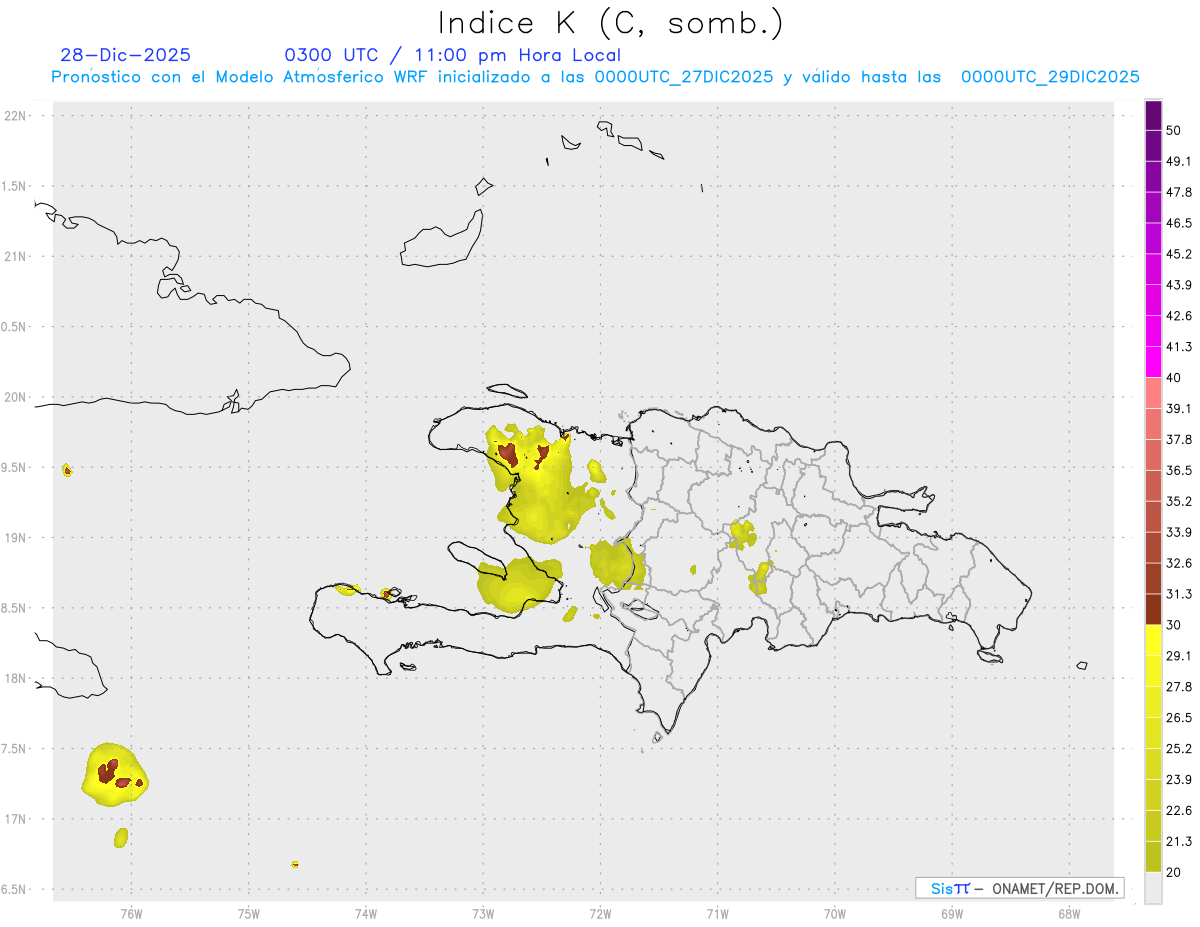Screen dimensions: 1200x927
Task: Click the colorbar value "36.5"
Action: pyautogui.click(x=1179, y=470)
